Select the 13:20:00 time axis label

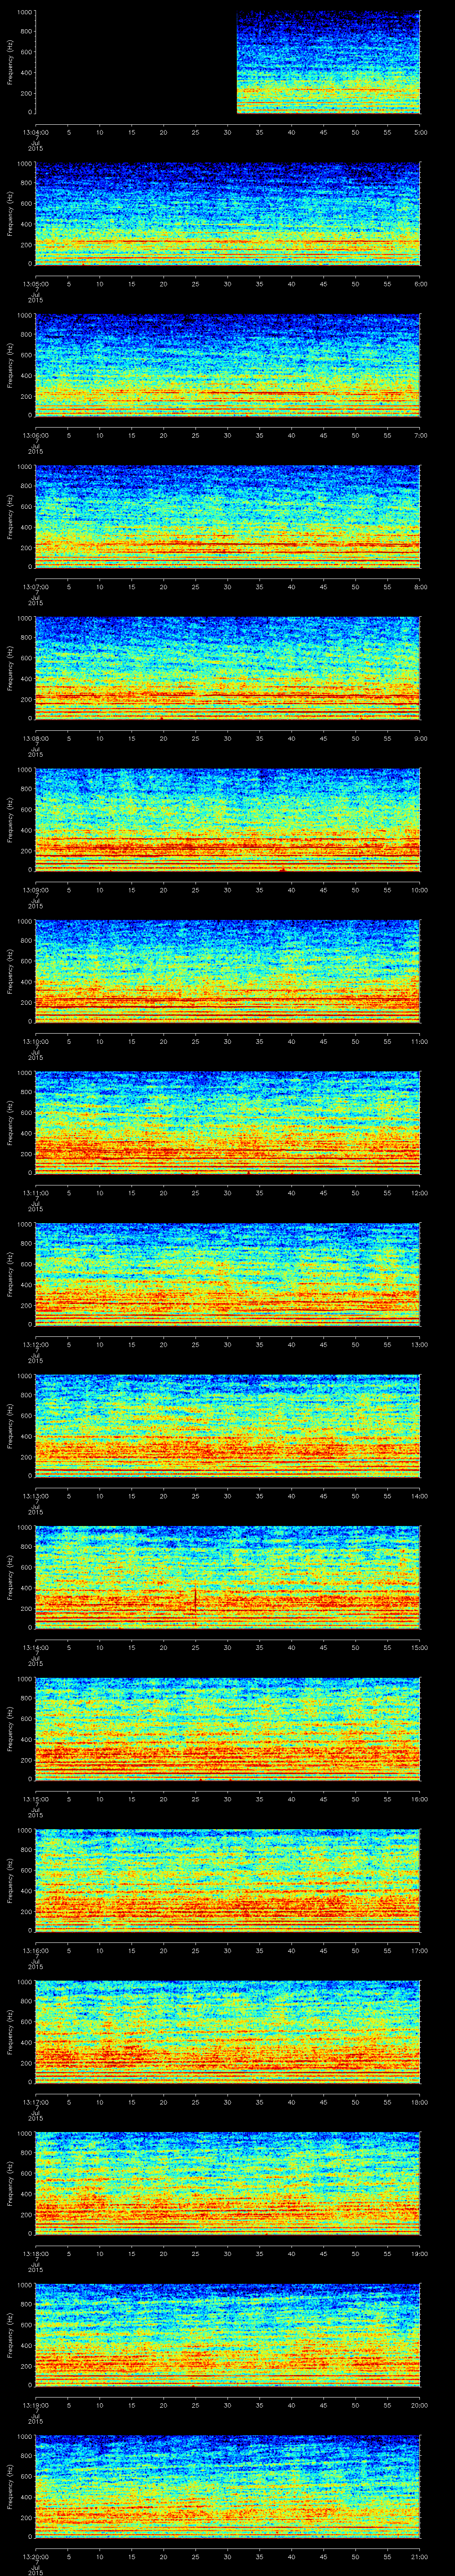coord(36,2556)
